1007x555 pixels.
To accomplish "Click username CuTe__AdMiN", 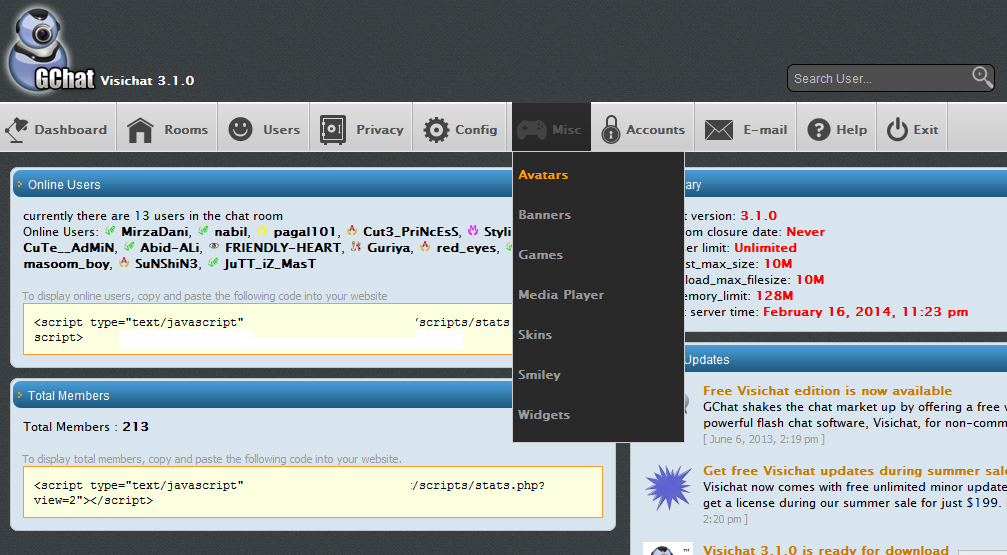I will point(69,247).
